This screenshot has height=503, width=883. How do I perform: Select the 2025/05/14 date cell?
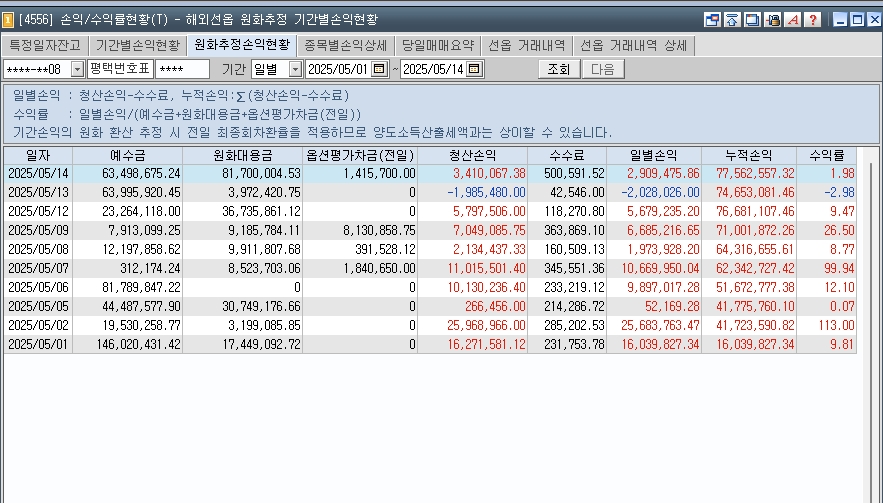tap(38, 173)
